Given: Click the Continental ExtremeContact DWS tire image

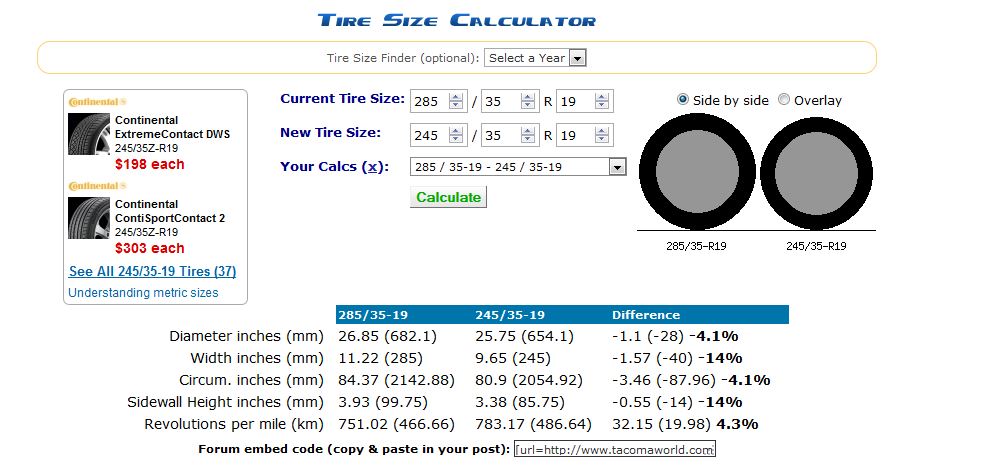Looking at the screenshot, I should [x=89, y=134].
